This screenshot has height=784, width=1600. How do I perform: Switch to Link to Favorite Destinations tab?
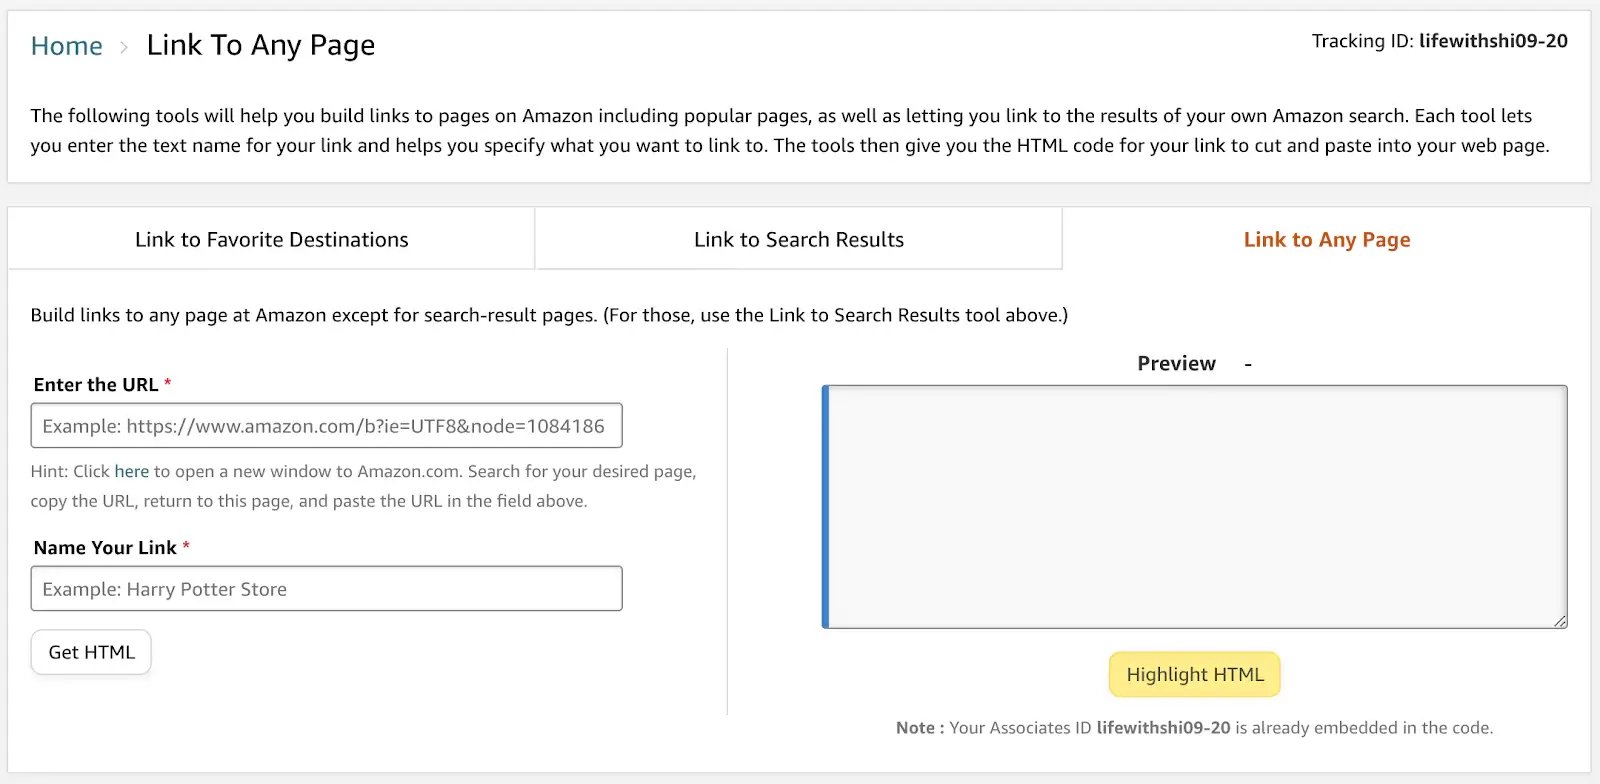coord(271,240)
